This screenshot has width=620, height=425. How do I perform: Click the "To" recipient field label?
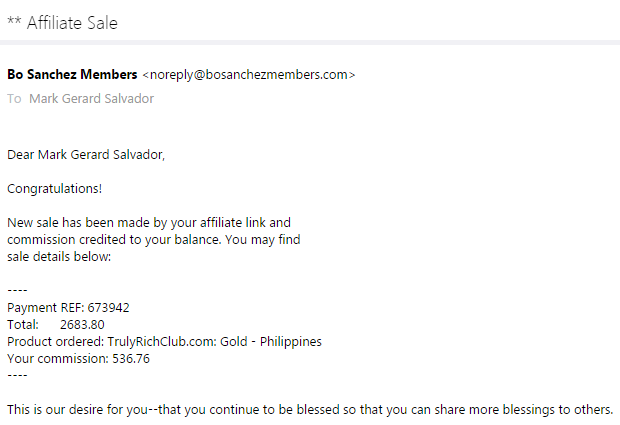[x=14, y=99]
